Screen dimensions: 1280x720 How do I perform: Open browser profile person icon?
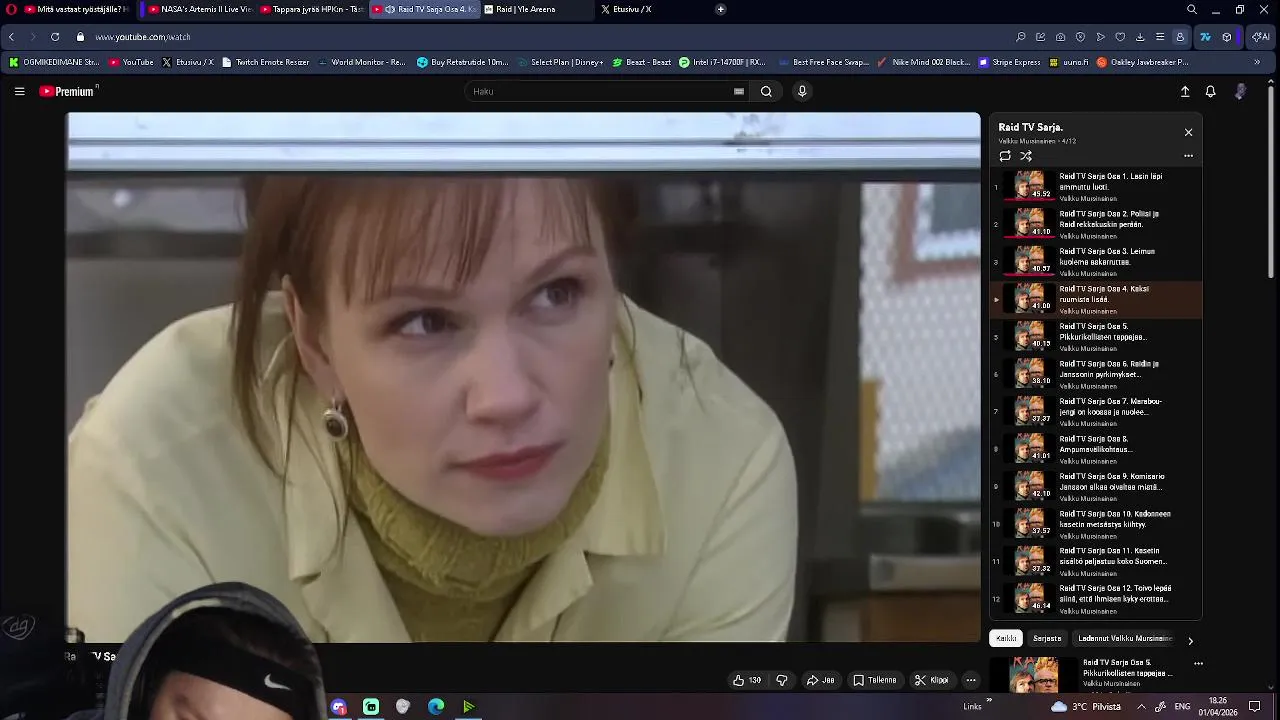coord(1180,37)
